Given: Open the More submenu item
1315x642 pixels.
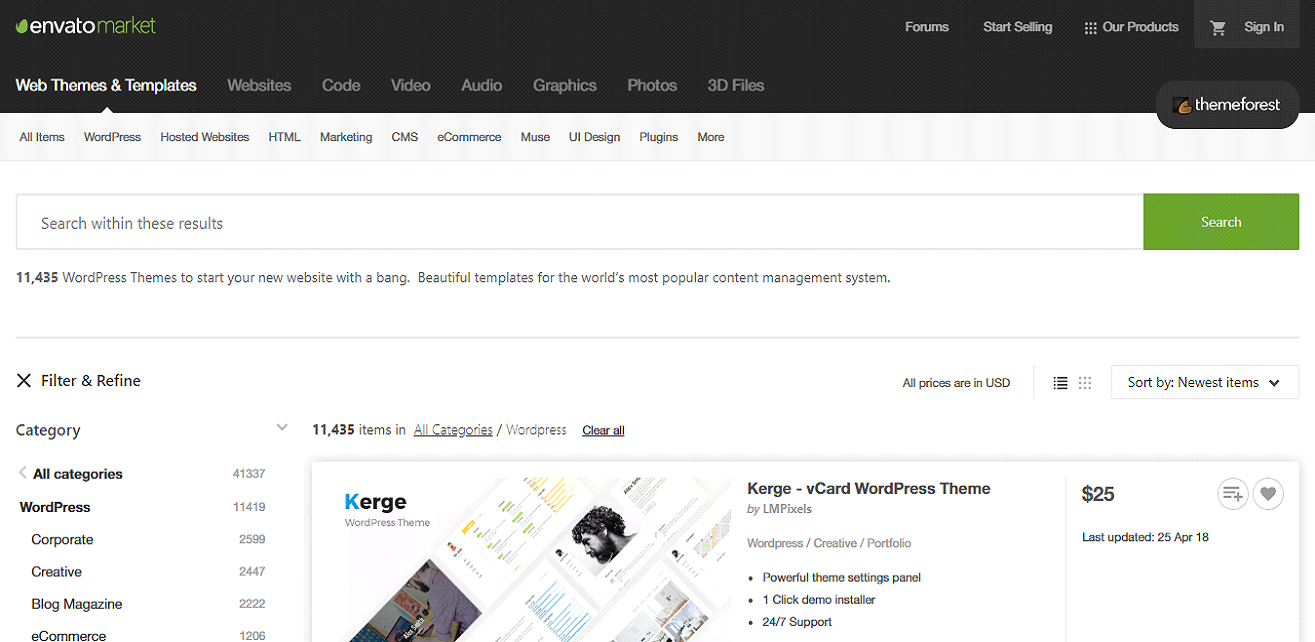Looking at the screenshot, I should 711,137.
